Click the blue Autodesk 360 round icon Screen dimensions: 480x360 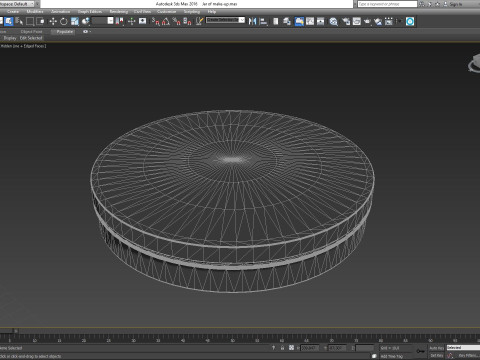[x=410, y=21]
